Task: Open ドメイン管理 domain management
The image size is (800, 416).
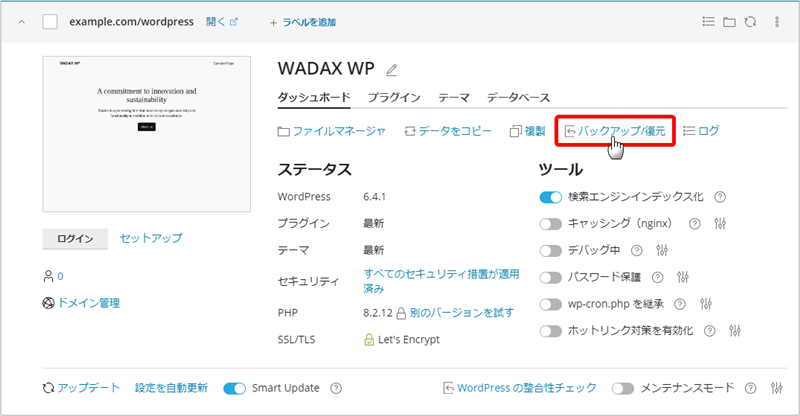Action: (81, 303)
